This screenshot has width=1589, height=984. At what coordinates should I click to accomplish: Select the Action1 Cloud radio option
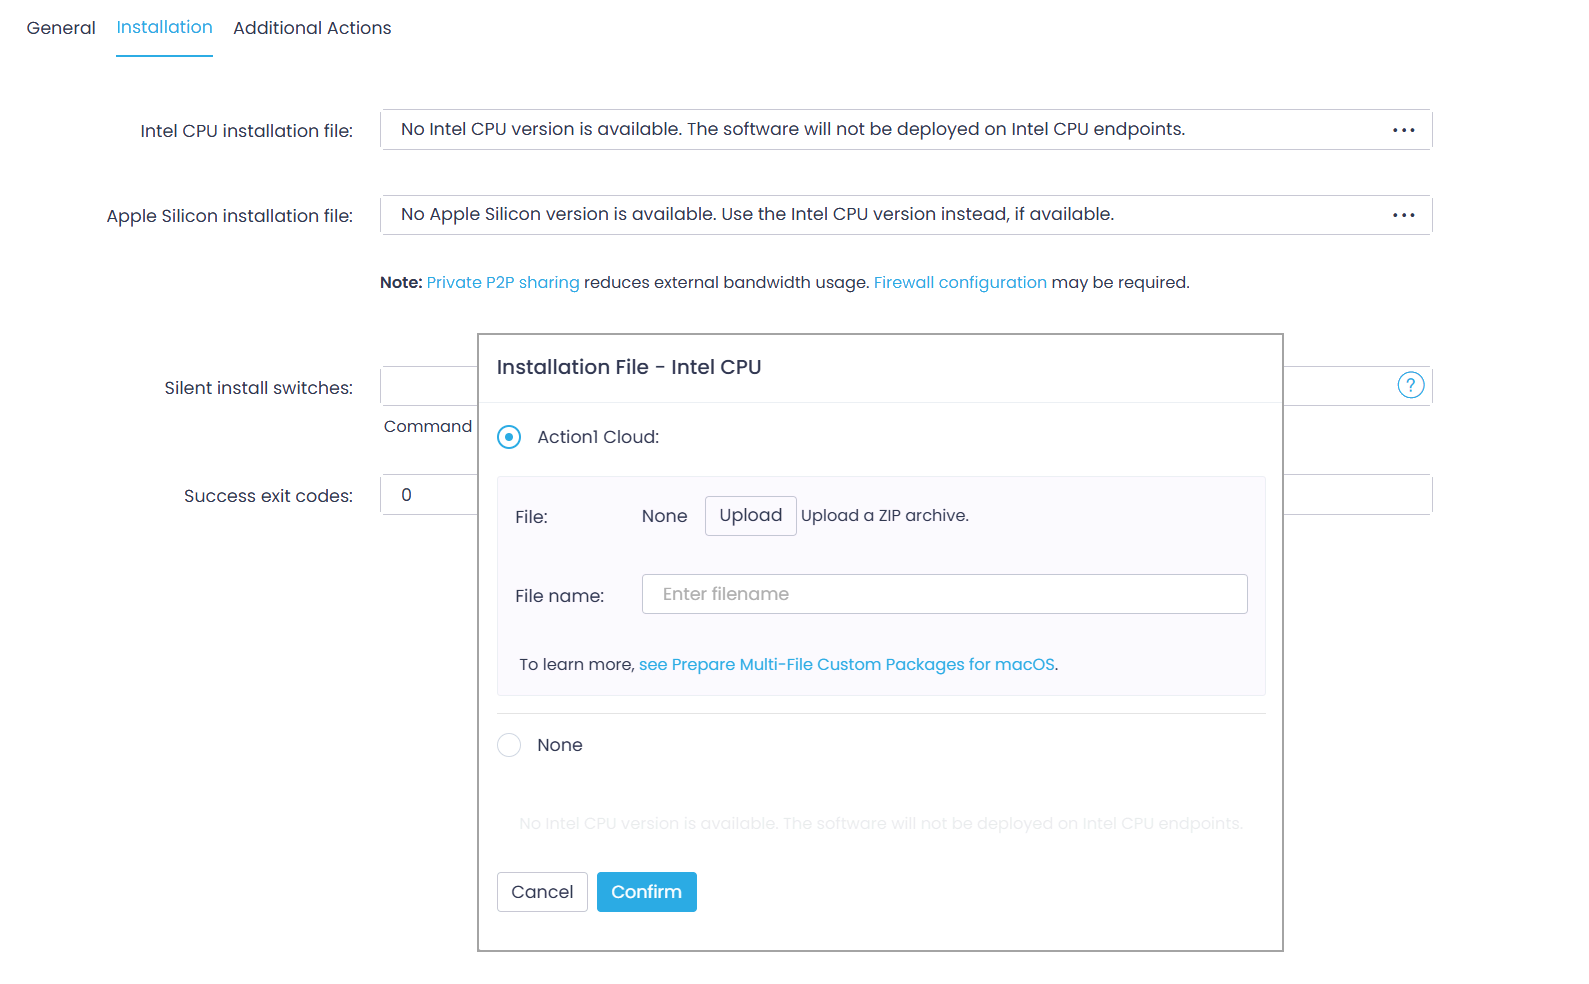[509, 437]
